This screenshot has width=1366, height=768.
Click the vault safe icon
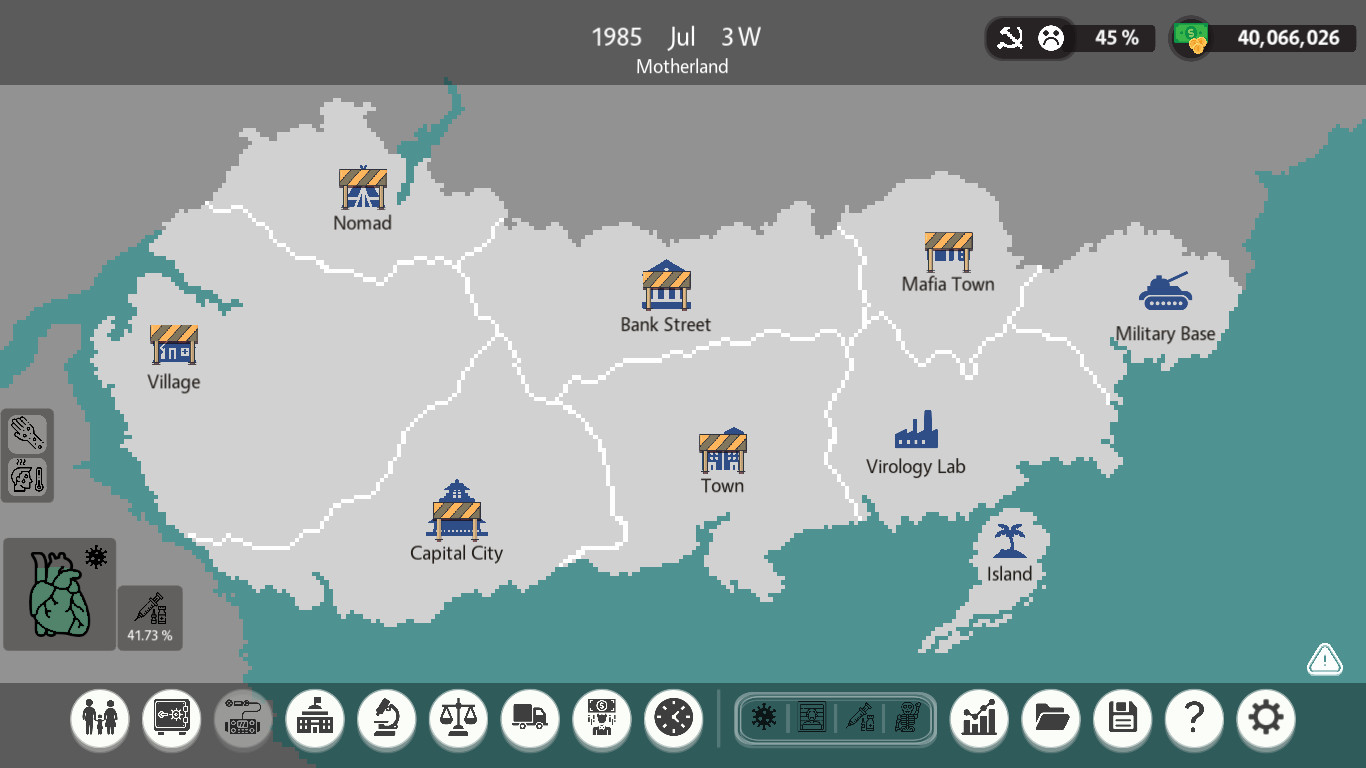[171, 718]
